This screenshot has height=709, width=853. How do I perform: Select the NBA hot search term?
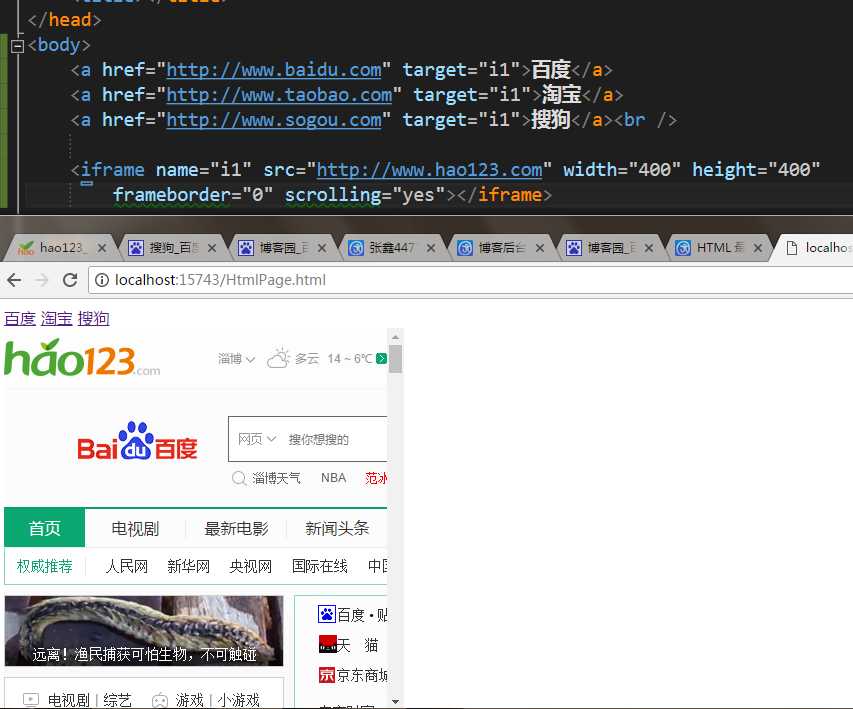coord(333,478)
